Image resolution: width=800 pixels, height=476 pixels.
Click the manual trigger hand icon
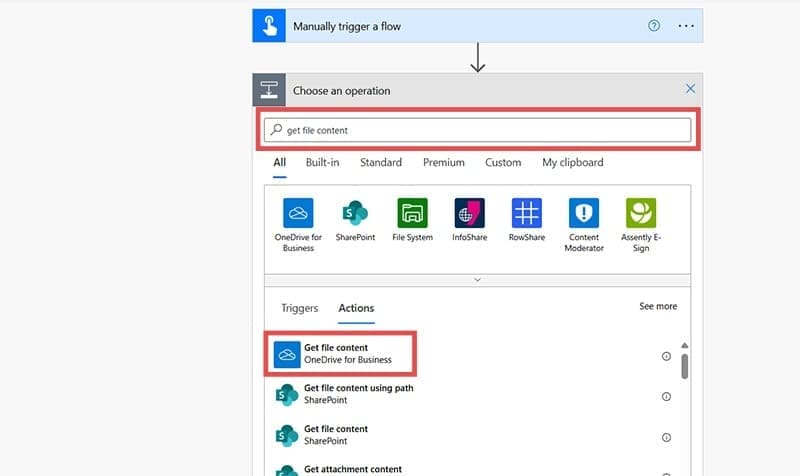coord(269,26)
